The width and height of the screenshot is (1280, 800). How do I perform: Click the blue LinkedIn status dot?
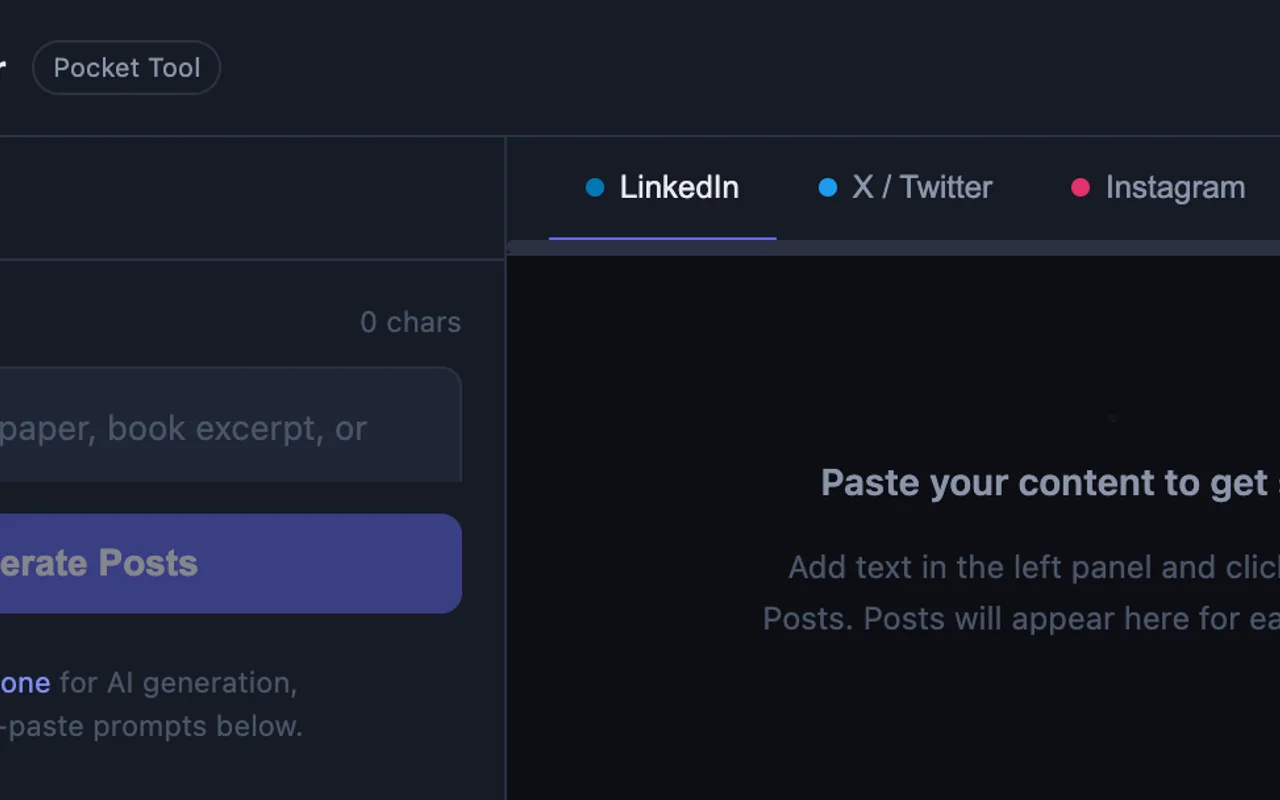[x=596, y=187]
